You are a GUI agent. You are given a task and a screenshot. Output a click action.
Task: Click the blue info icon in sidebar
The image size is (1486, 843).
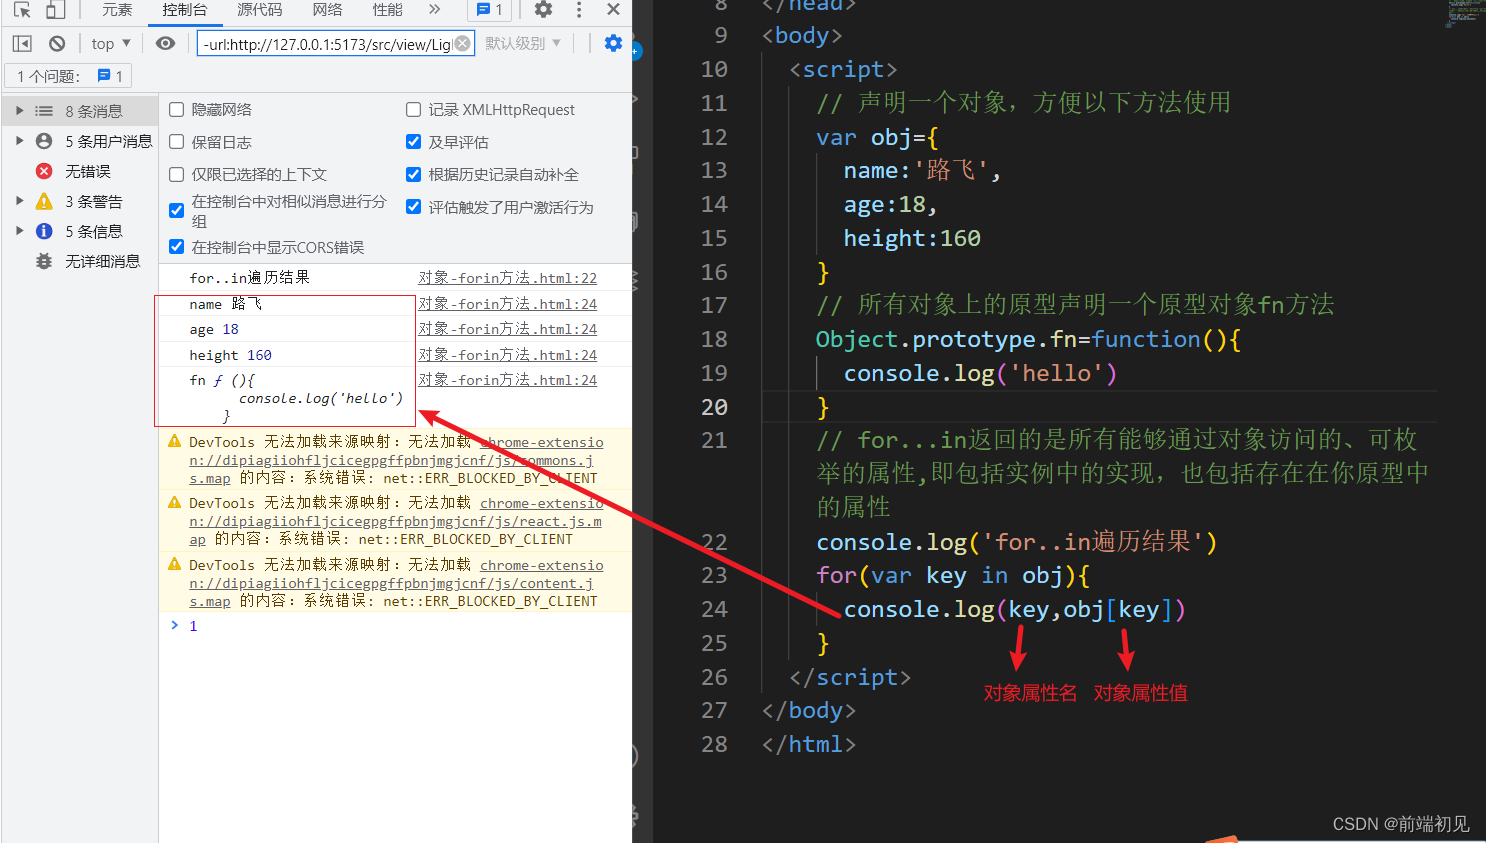[x=44, y=231]
